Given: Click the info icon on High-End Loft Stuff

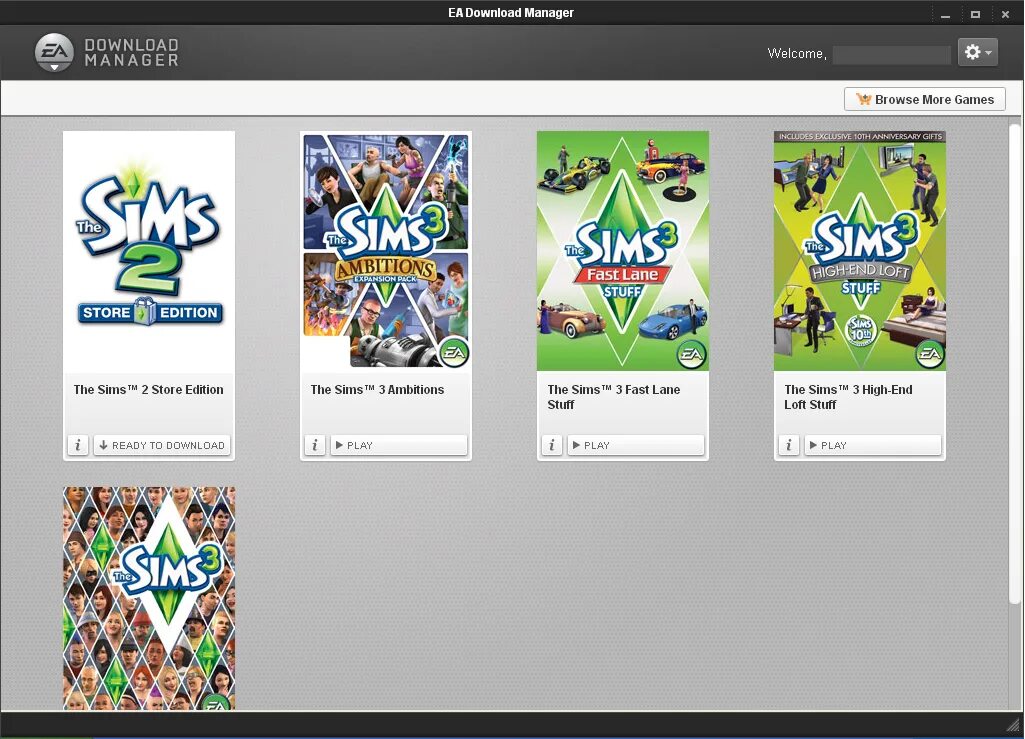Looking at the screenshot, I should click(x=789, y=445).
